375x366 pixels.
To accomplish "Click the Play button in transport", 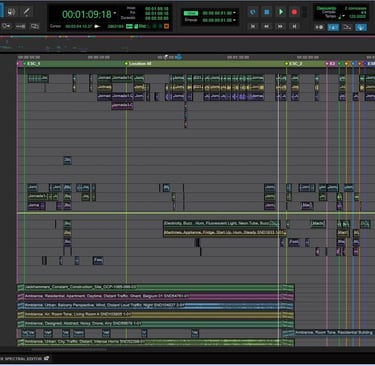I will click(x=281, y=12).
